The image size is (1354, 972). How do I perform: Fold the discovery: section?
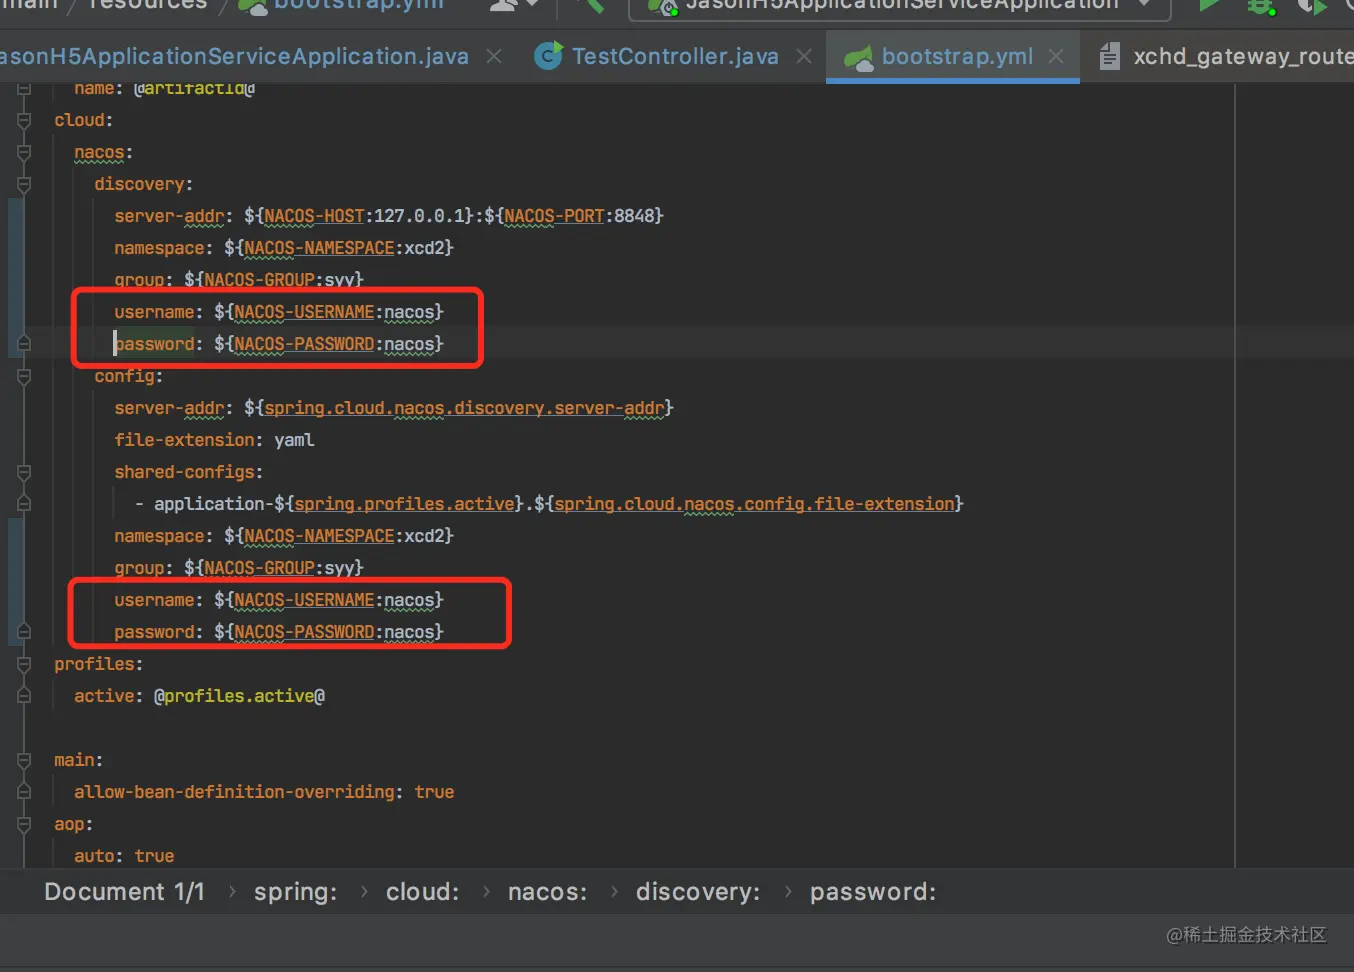coord(24,184)
